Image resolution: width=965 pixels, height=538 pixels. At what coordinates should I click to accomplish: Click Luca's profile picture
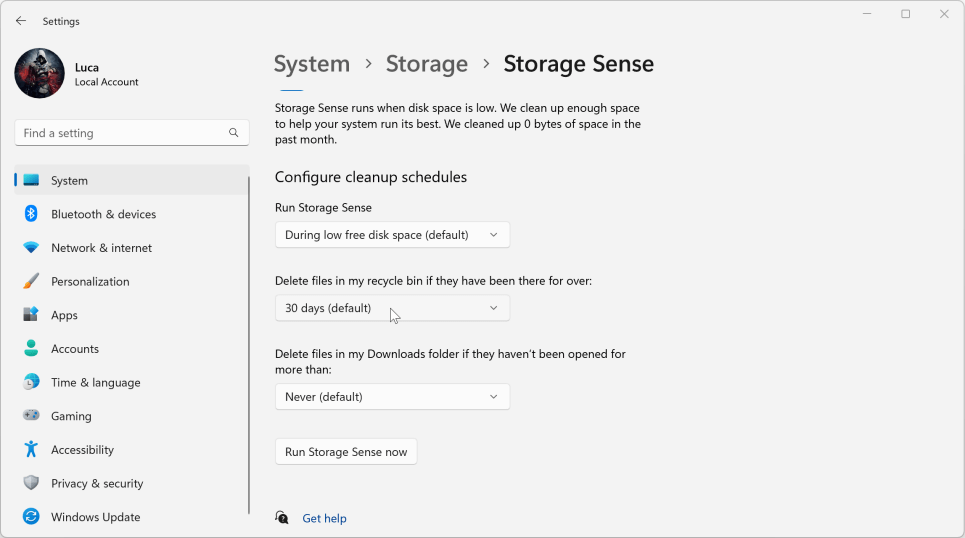tap(40, 74)
